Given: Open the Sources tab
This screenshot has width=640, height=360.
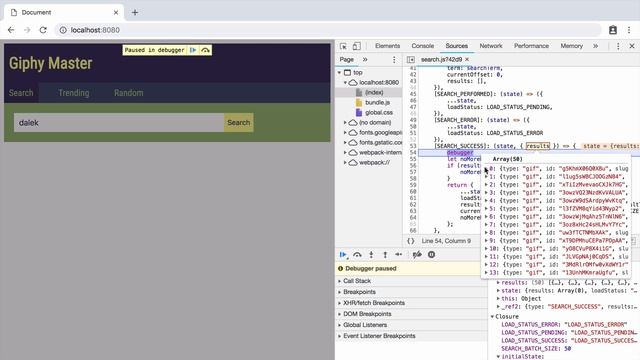Looking at the screenshot, I should click(457, 46).
